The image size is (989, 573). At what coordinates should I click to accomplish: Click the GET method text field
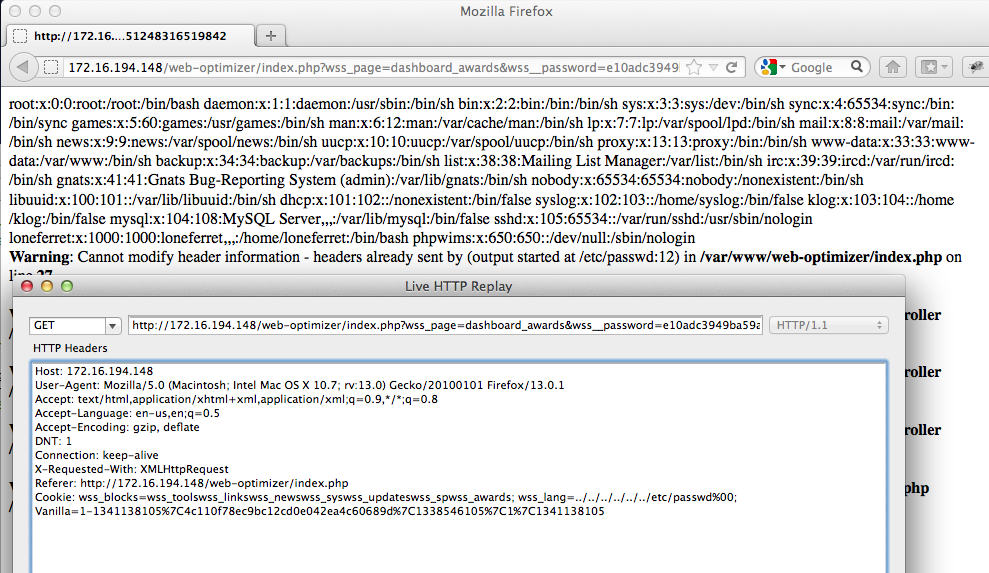(67, 326)
